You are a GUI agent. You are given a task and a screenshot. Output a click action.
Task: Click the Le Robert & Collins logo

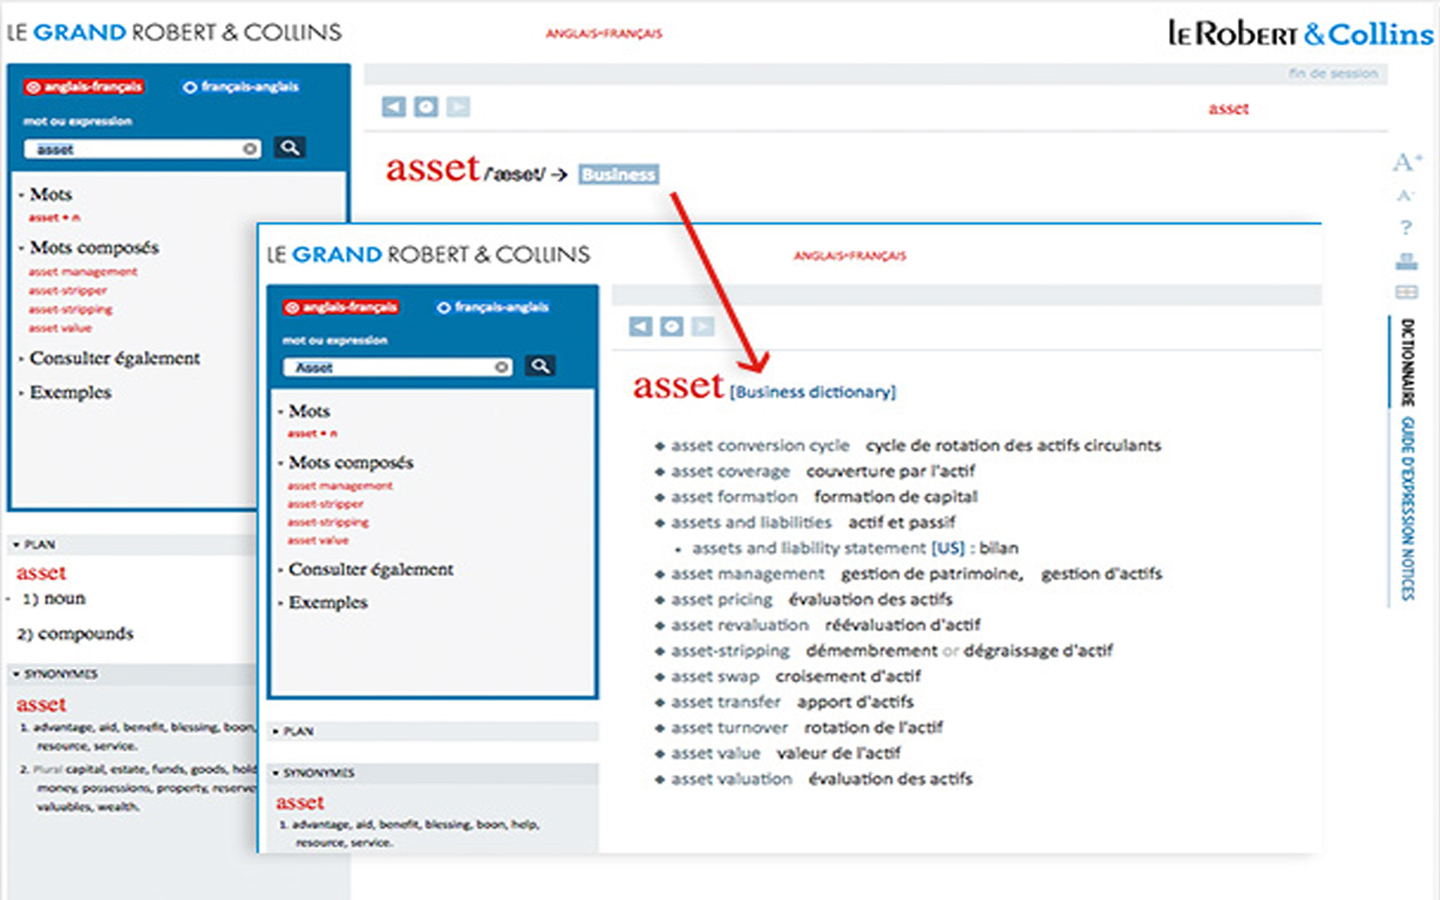tap(1300, 34)
